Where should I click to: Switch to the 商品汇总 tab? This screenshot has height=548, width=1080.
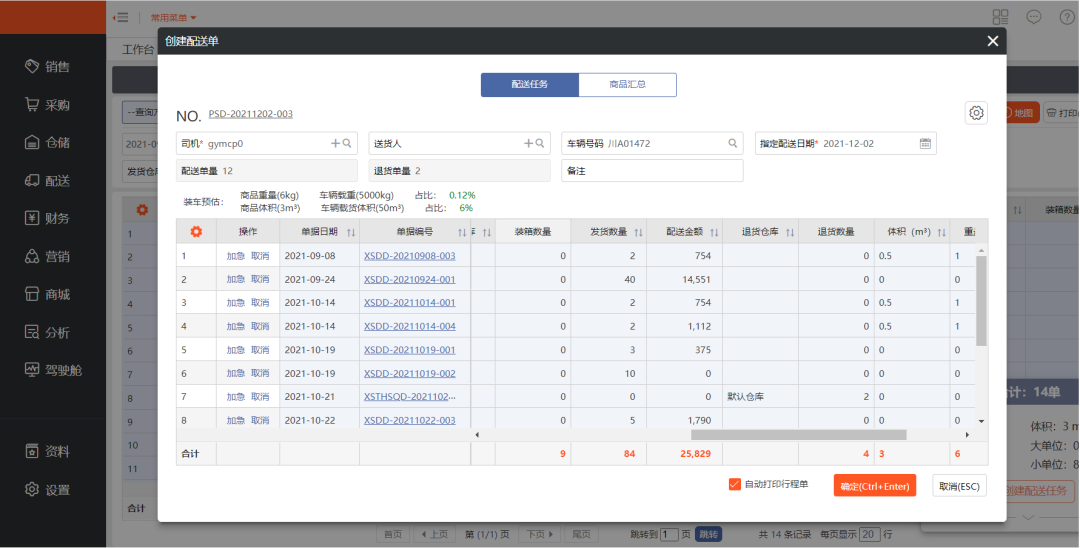pos(627,85)
